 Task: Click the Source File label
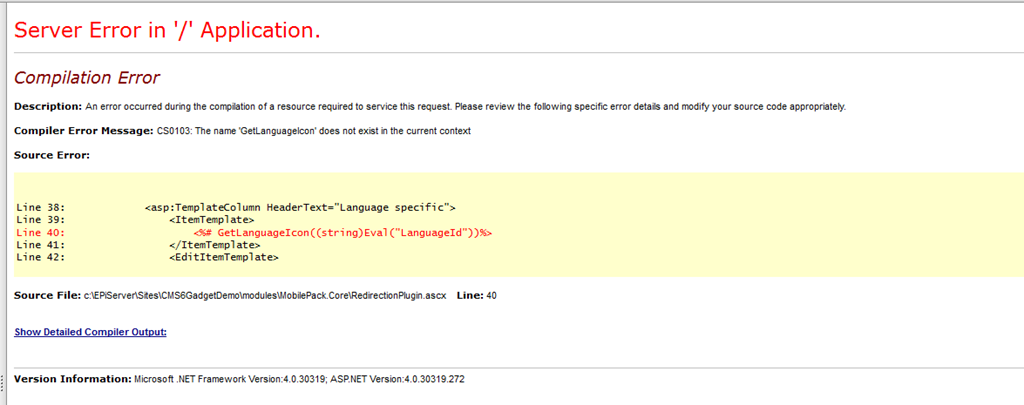click(47, 297)
